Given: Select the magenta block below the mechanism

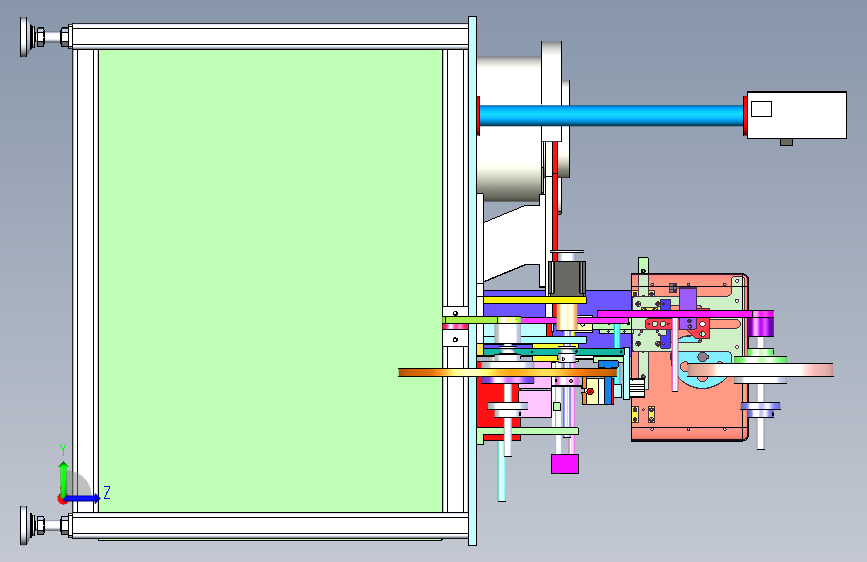Looking at the screenshot, I should (565, 464).
